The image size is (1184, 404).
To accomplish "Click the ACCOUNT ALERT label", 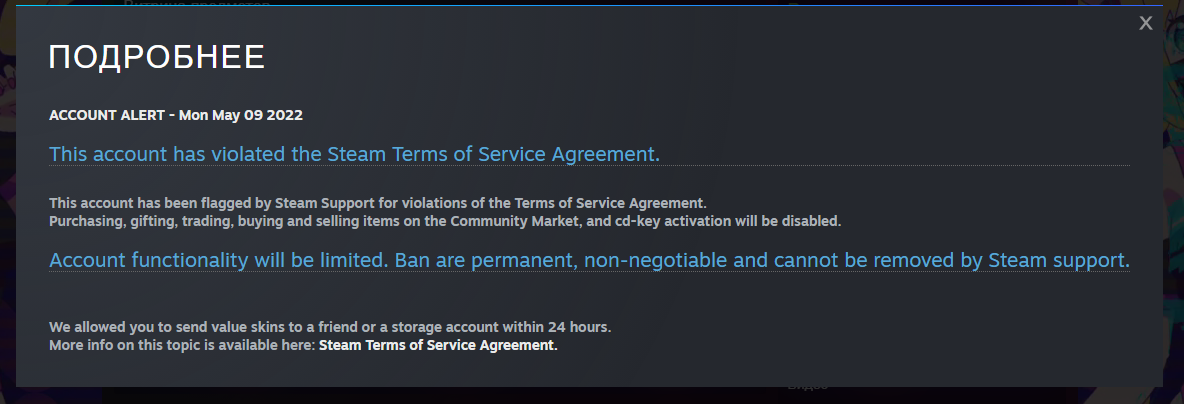I will pos(107,115).
